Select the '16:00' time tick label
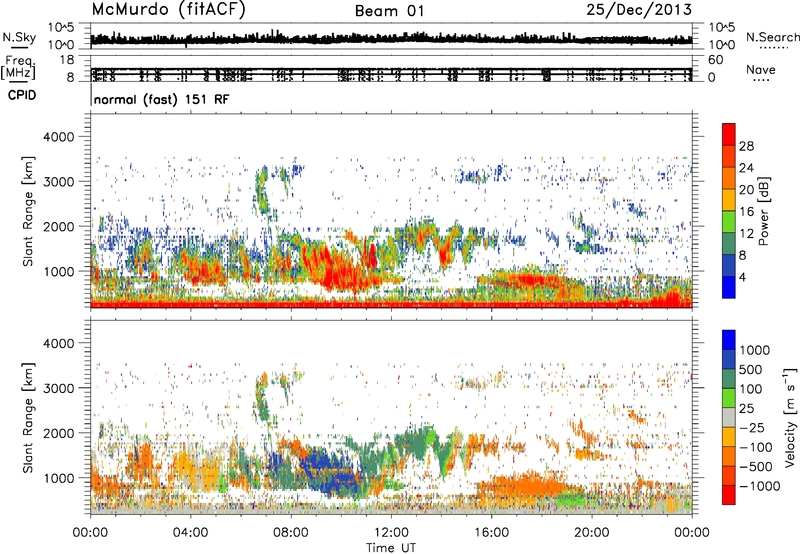This screenshot has height=554, width=800. [491, 533]
